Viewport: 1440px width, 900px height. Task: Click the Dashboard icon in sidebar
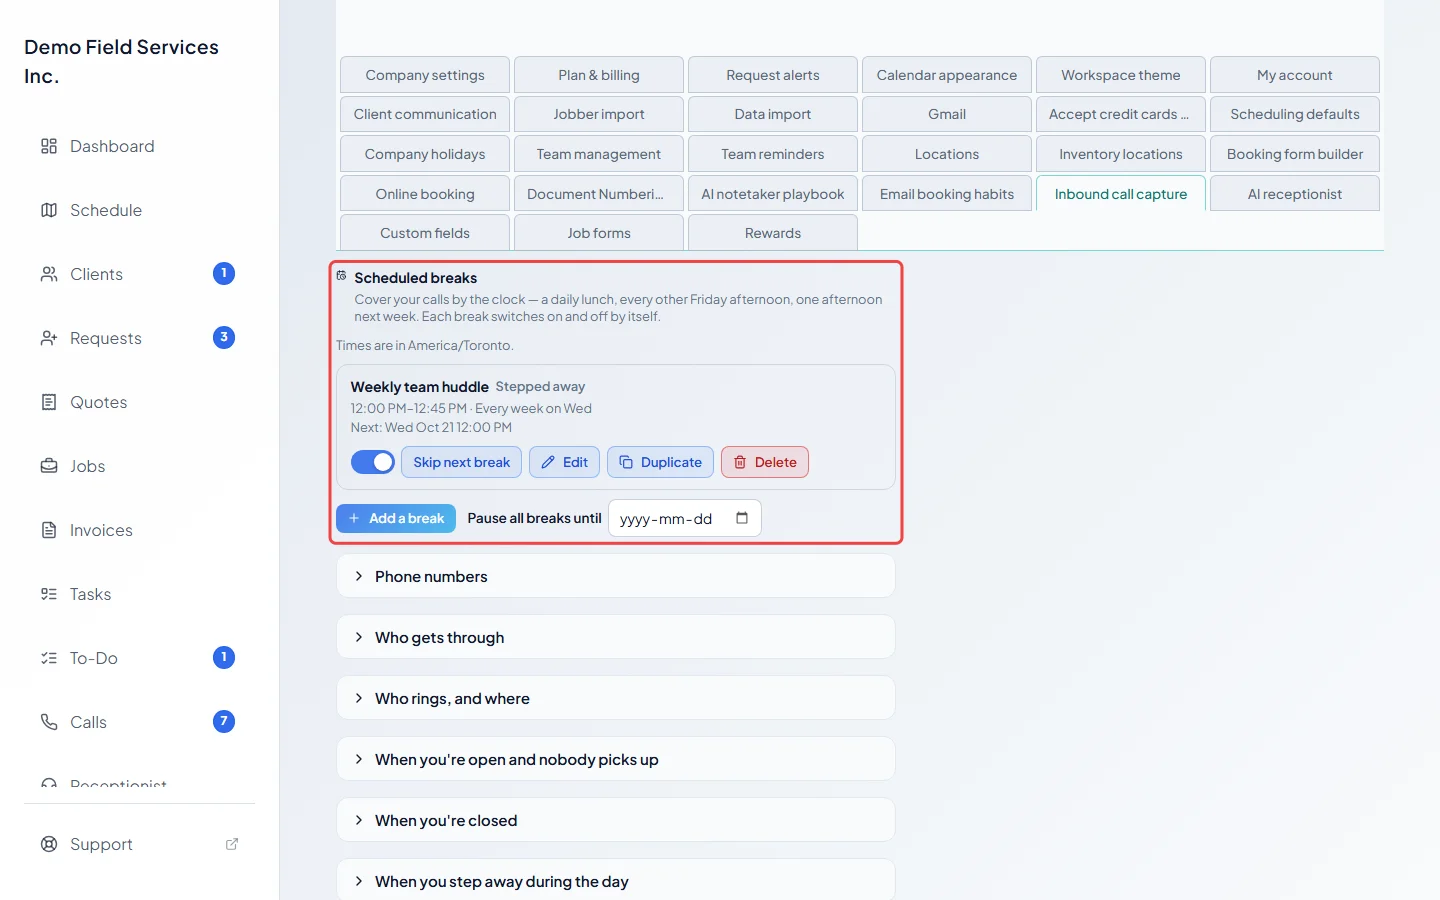49,146
